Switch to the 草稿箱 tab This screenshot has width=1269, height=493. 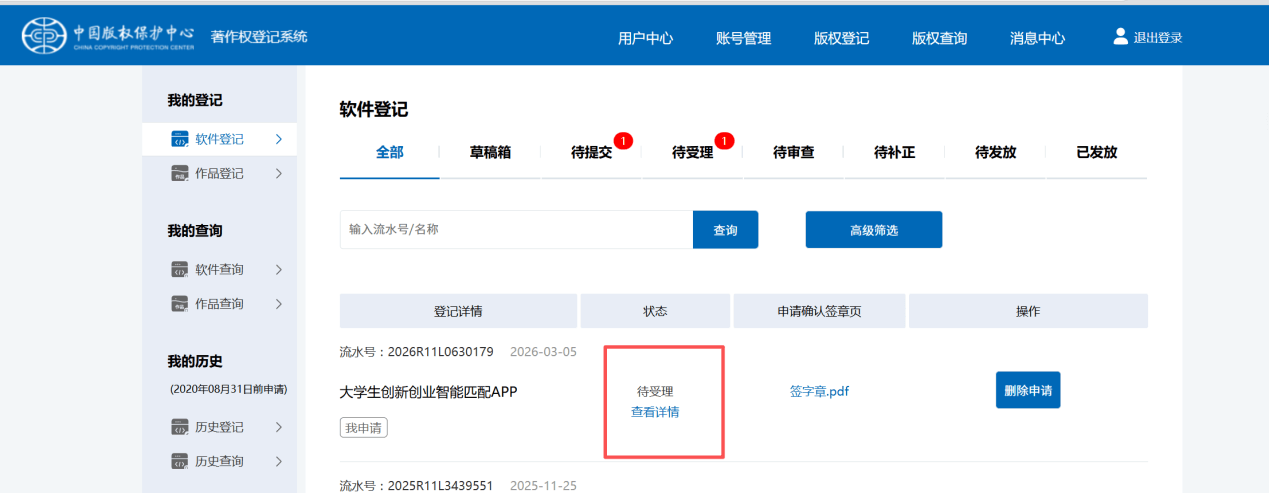click(491, 153)
